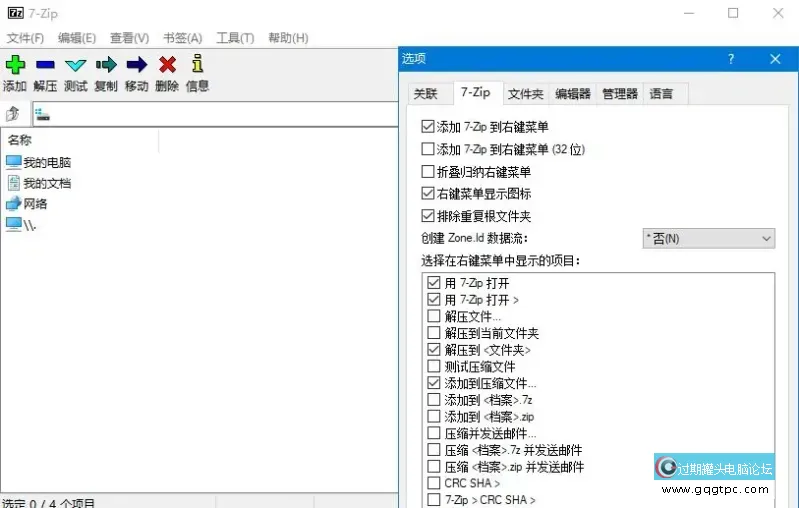799x508 pixels.
Task: Select the 我的电脑 row text
Action: point(47,163)
